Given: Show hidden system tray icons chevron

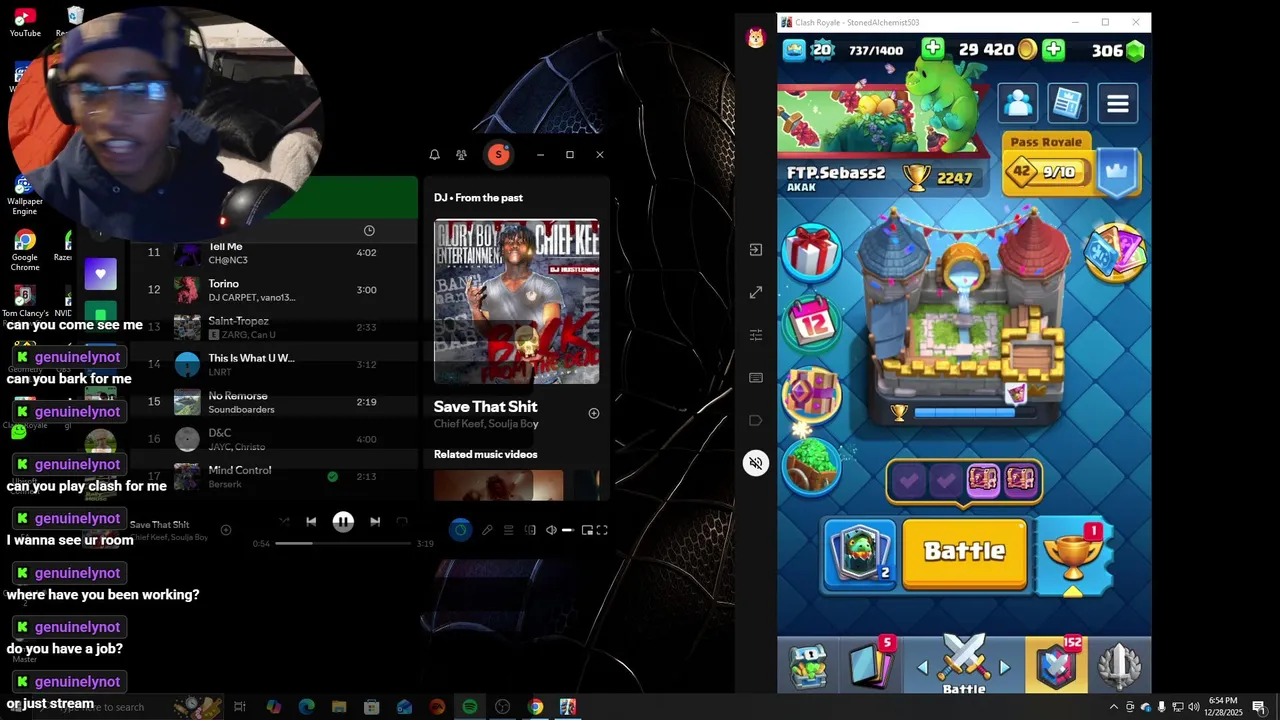Looking at the screenshot, I should click(1114, 707).
